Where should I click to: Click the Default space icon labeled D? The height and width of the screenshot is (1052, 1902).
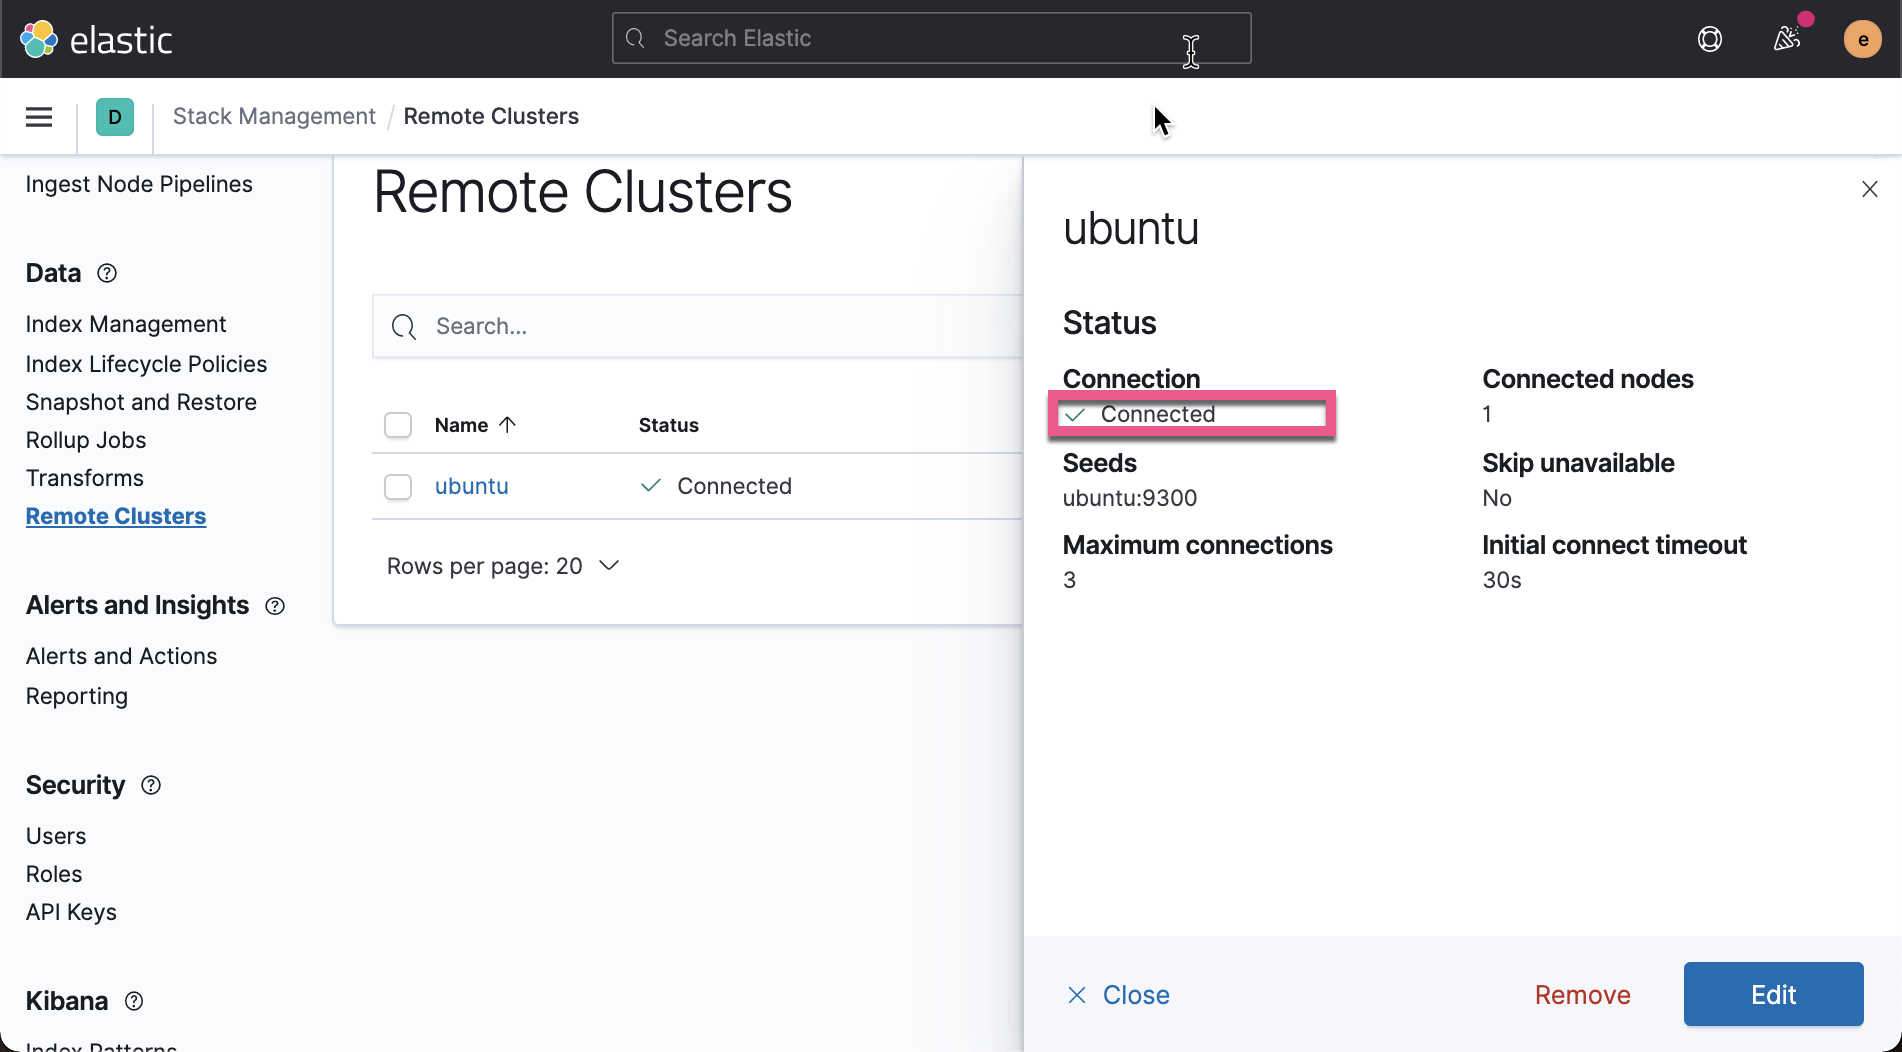pyautogui.click(x=115, y=116)
